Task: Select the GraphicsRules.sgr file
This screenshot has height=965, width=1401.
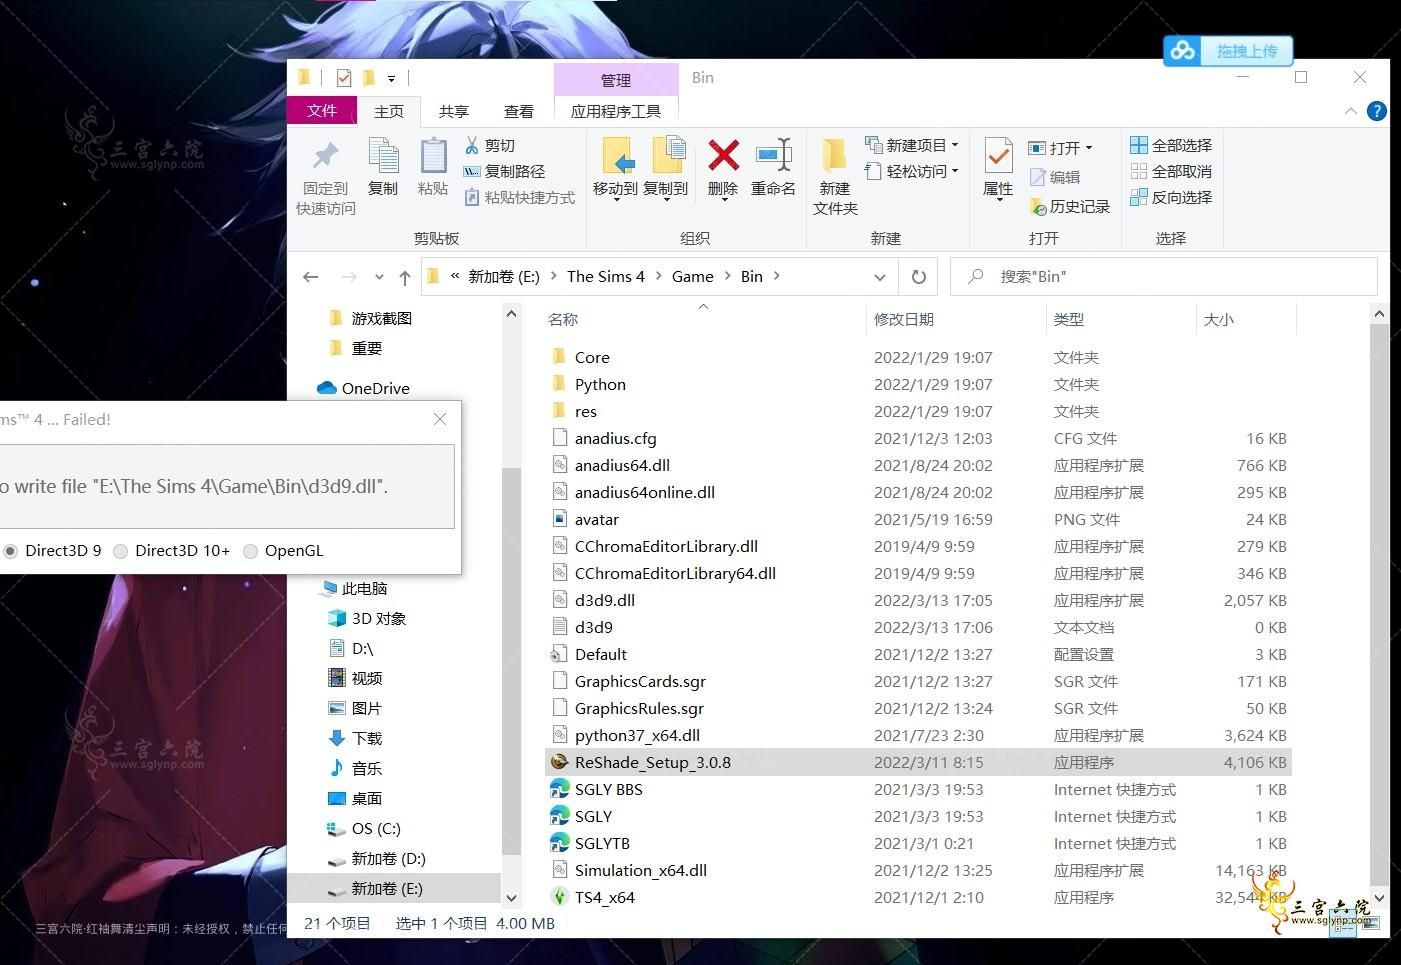Action: 918,708
